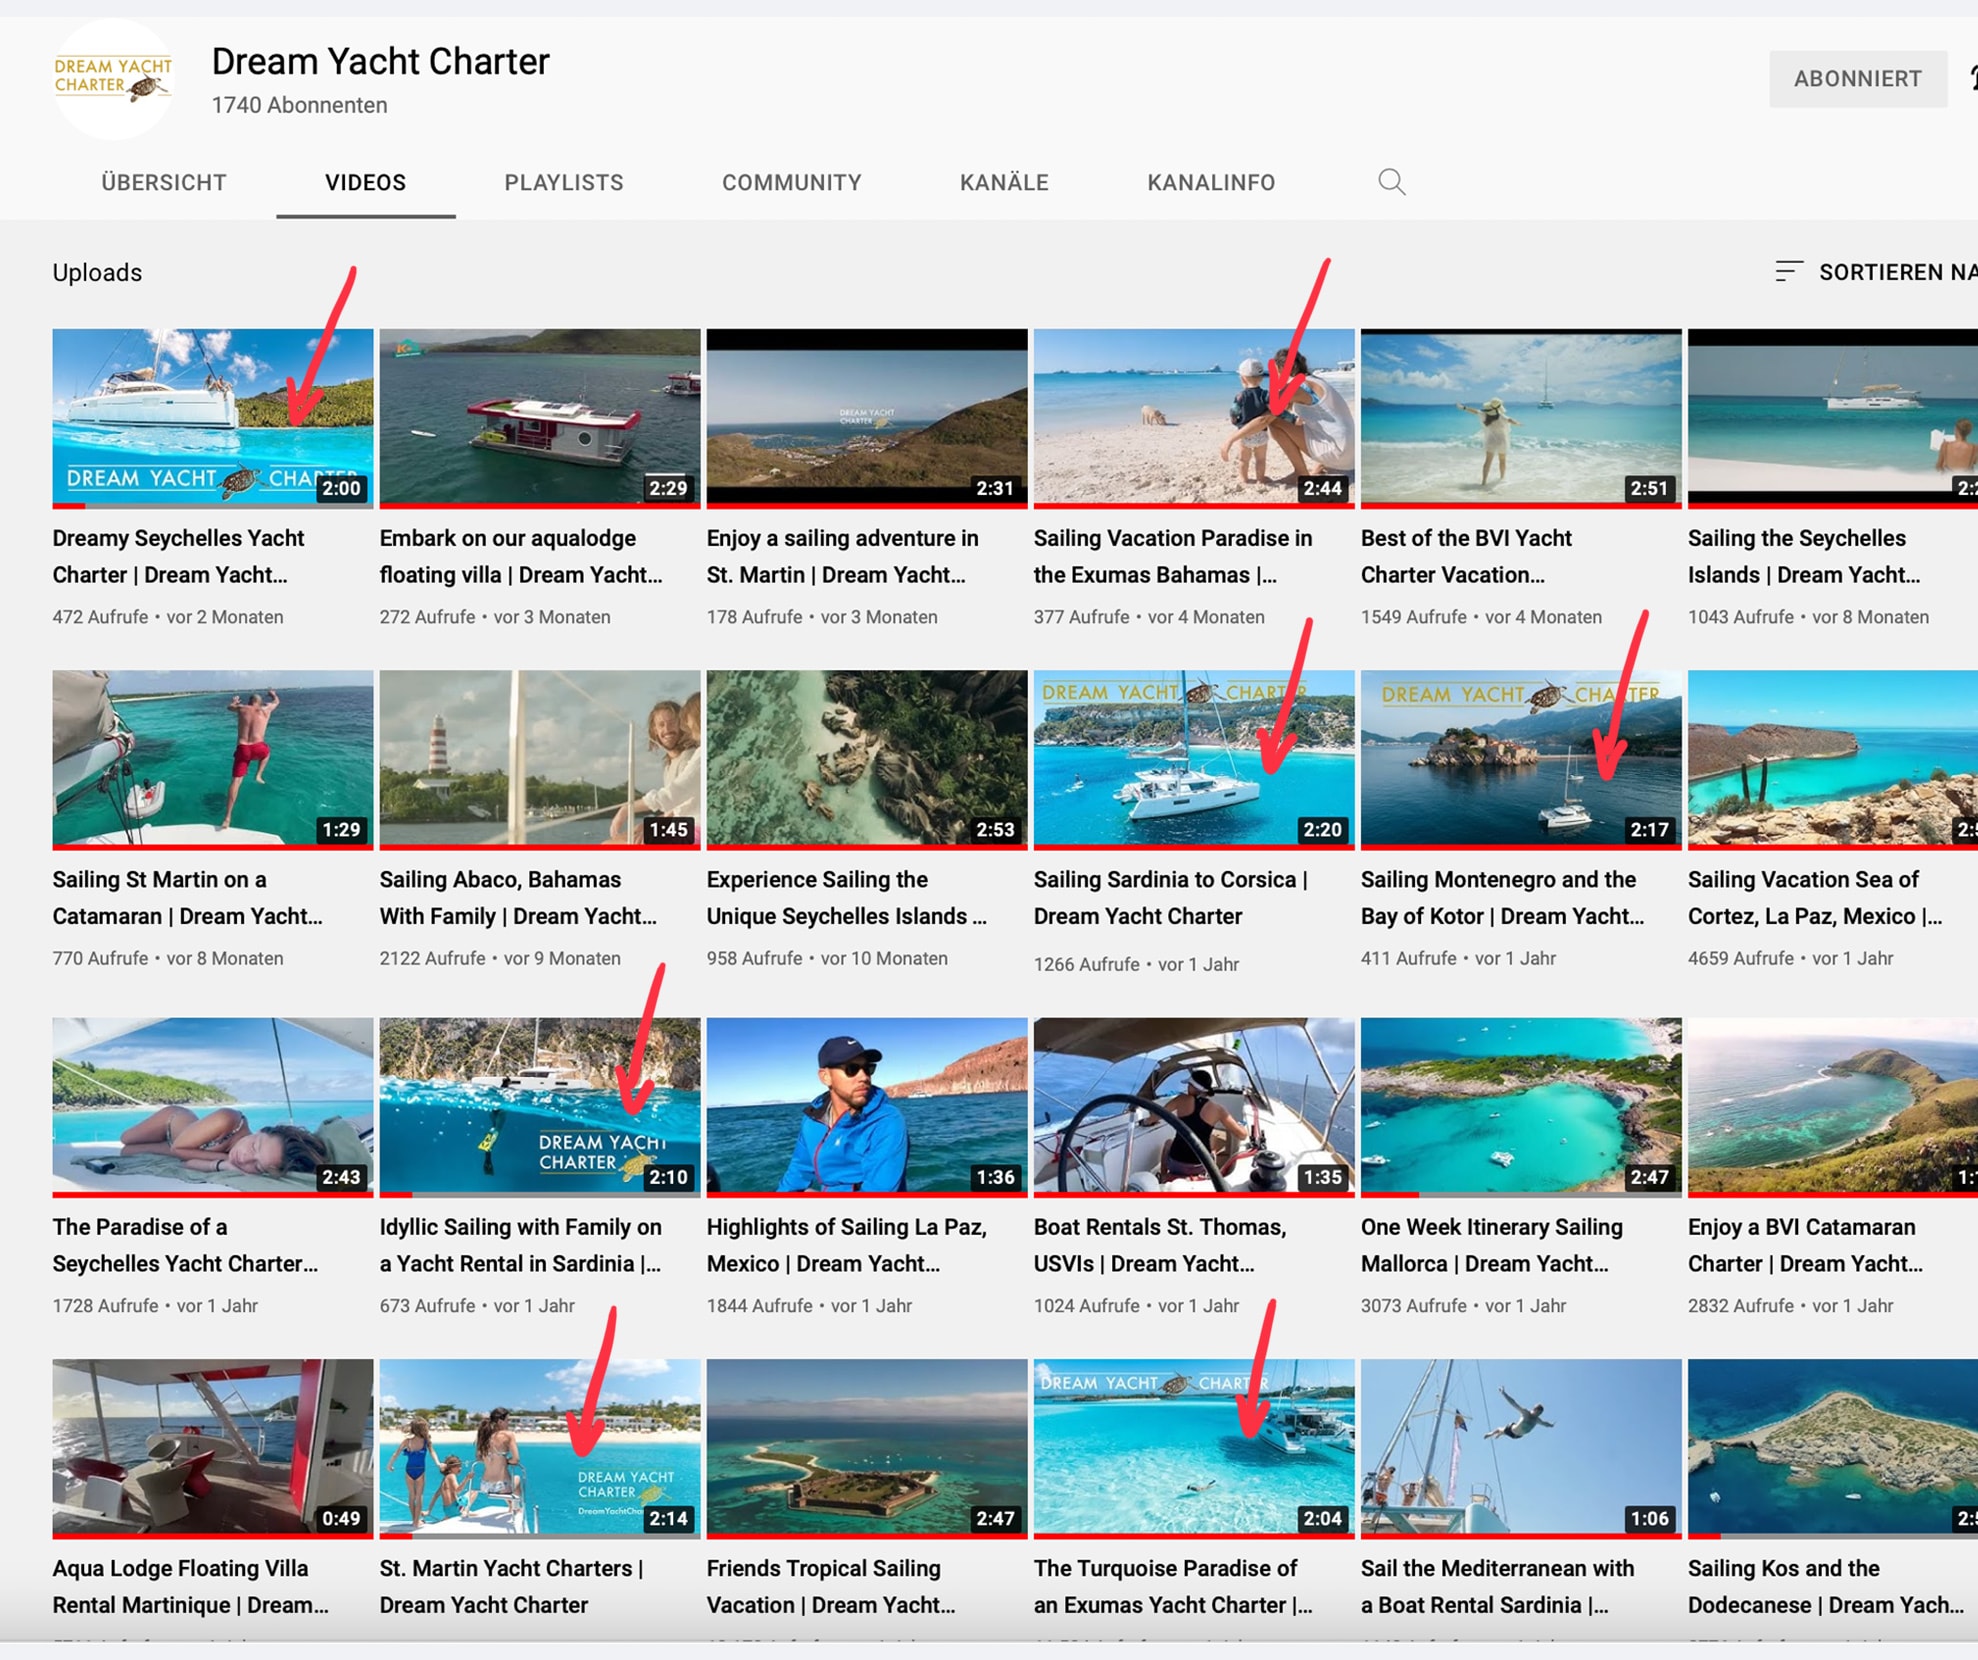Open the La Paz Mexico highlights thumbnail
Image resolution: width=1978 pixels, height=1660 pixels.
pos(867,1107)
